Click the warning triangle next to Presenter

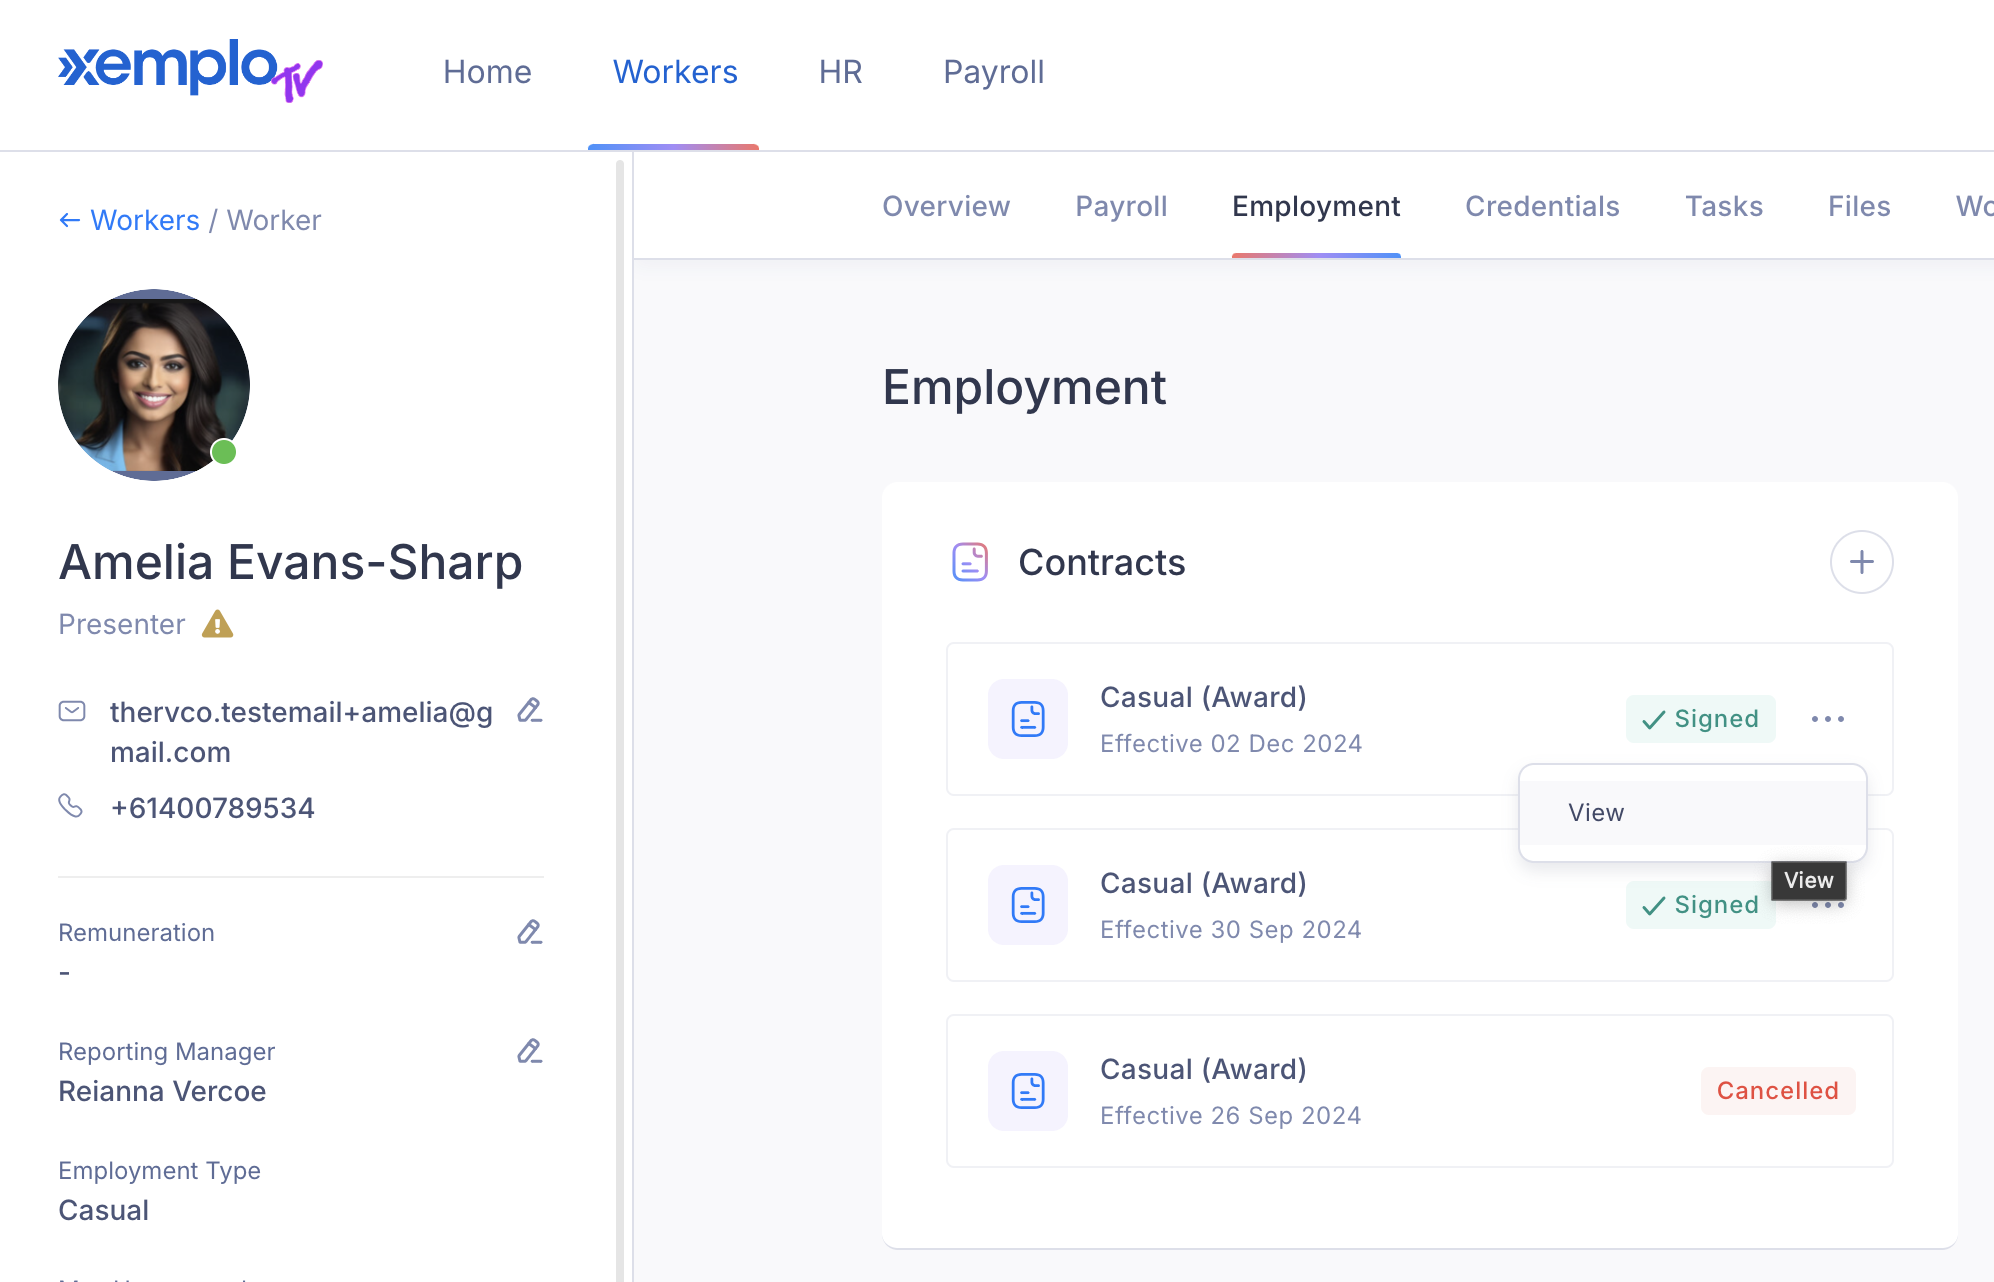tap(217, 624)
